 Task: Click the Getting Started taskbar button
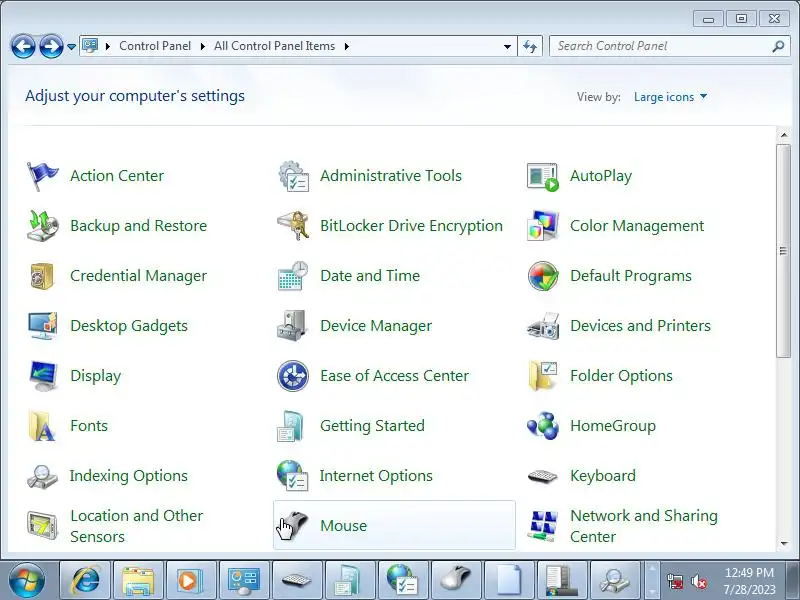pyautogui.click(x=350, y=581)
